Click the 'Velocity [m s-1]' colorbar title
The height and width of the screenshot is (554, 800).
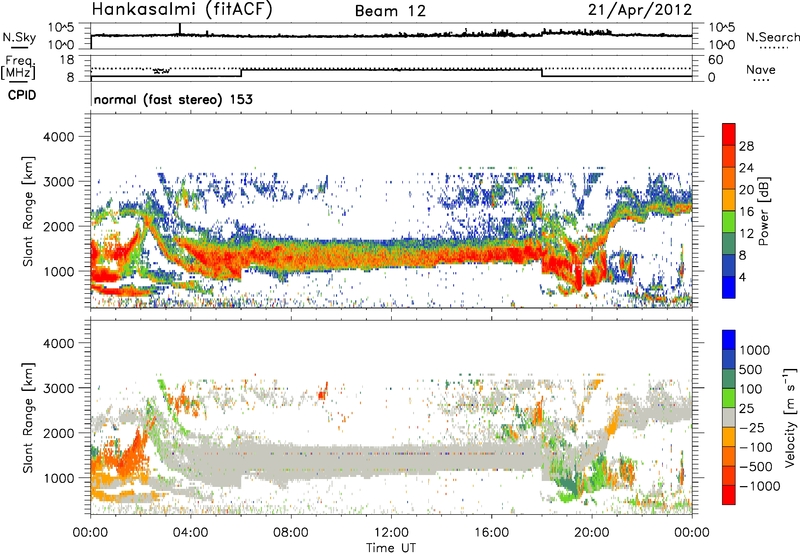pos(790,417)
